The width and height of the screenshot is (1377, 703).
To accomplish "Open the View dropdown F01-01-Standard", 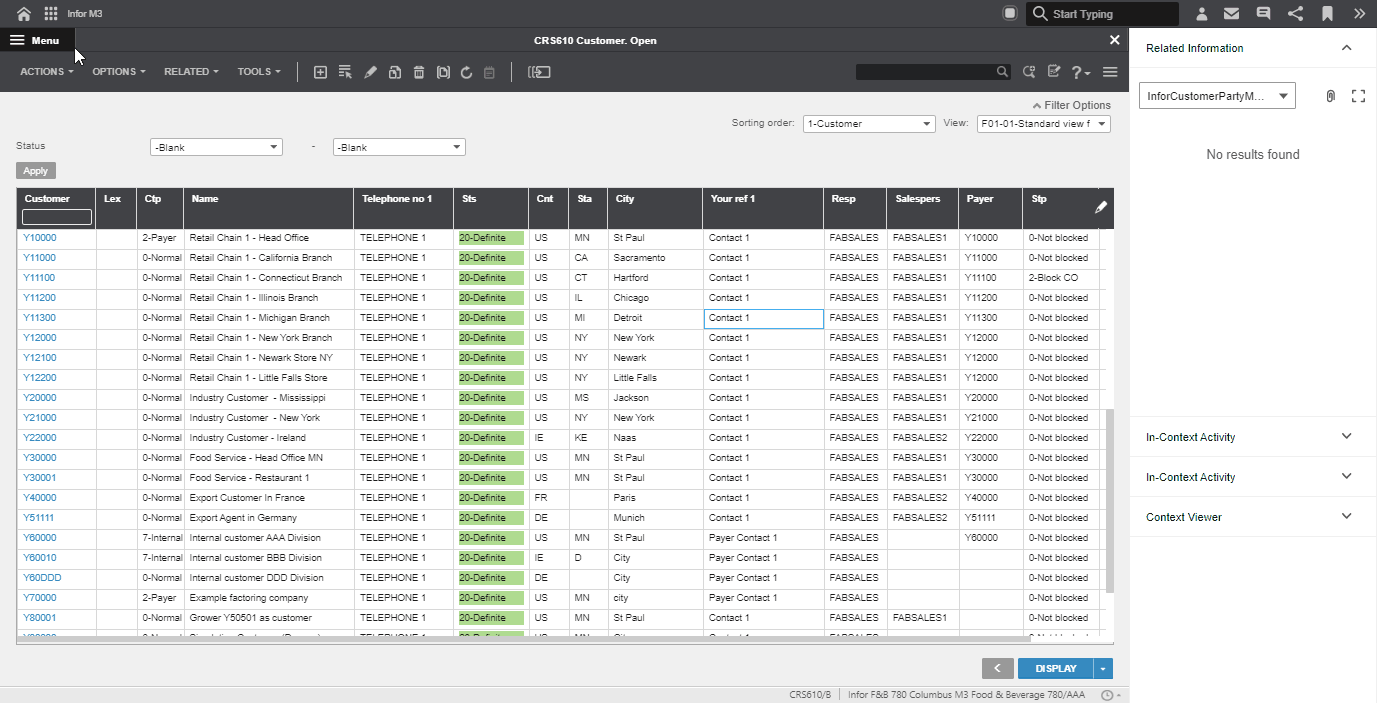I will pyautogui.click(x=1043, y=124).
